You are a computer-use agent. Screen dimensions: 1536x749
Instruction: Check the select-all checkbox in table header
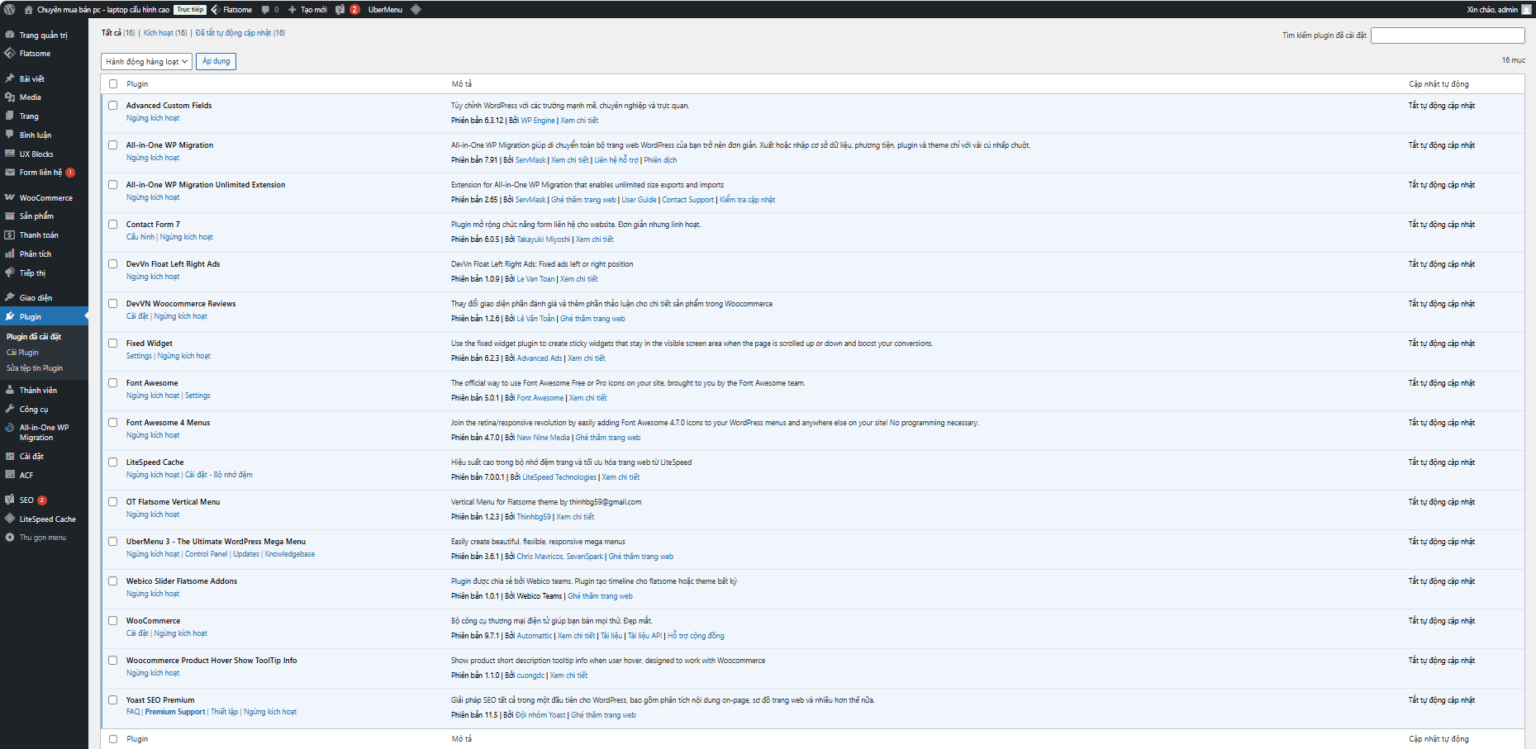coord(113,84)
